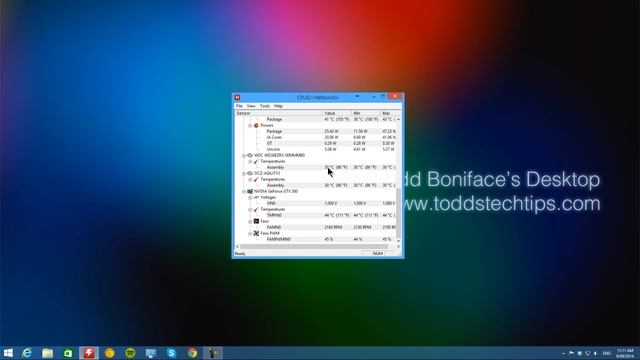
Task: Click the vertical scrollbar thumb in HWMonitor
Action: 398,212
